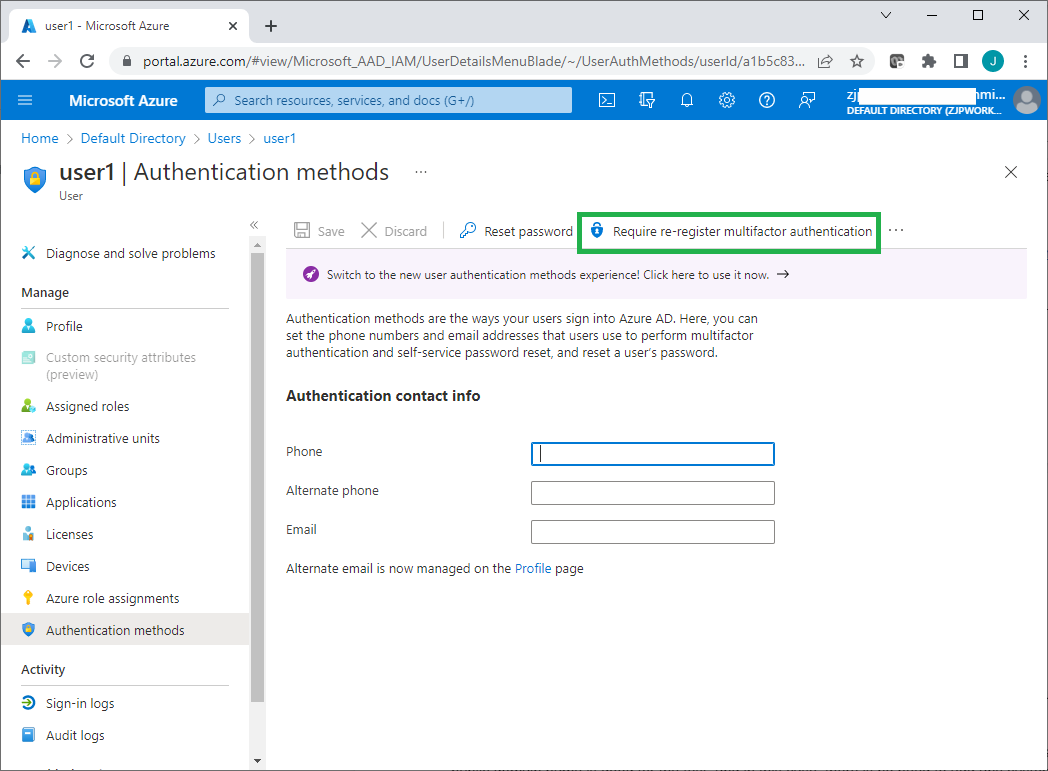Click Default Directory breadcrumb link
This screenshot has width=1048, height=771.
(x=133, y=138)
